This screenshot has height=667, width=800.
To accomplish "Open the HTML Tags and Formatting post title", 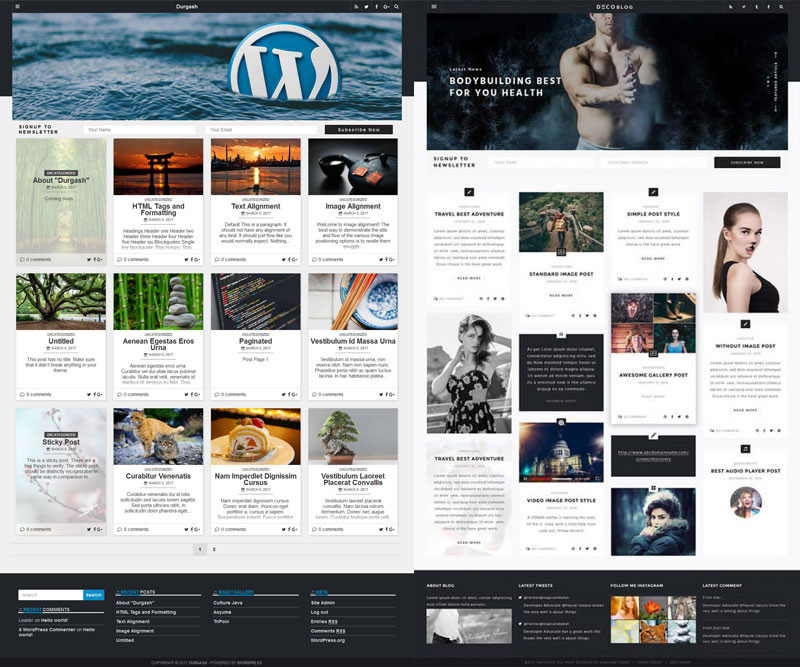I will (x=158, y=209).
